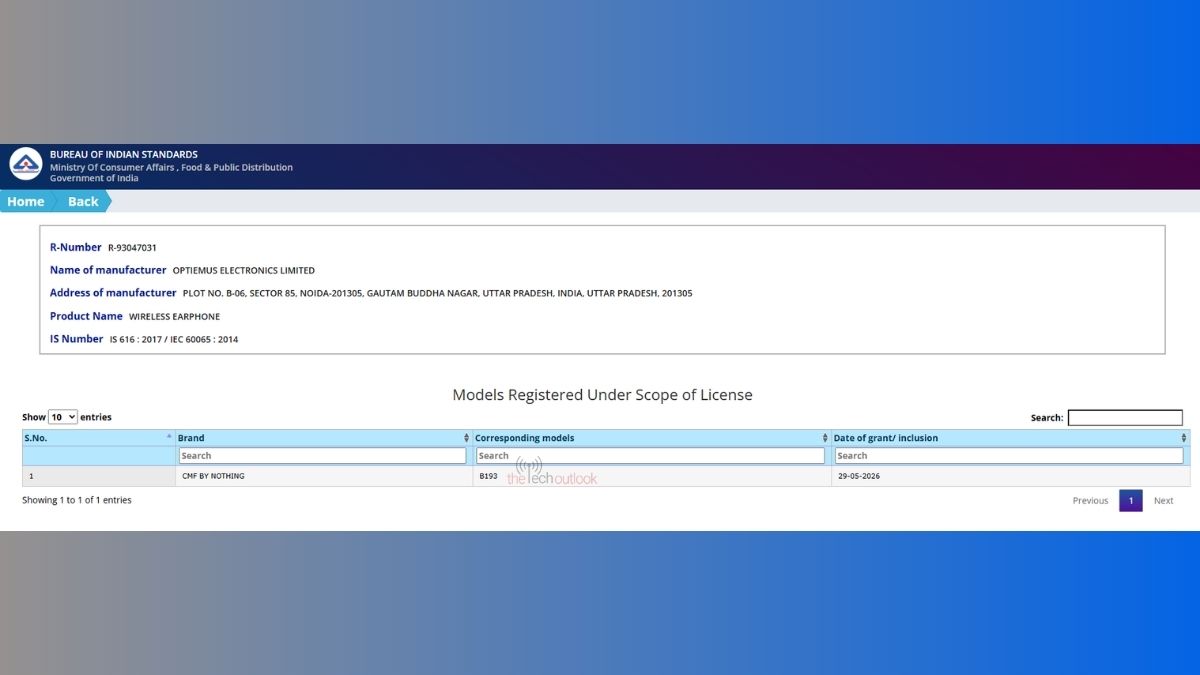Select the B193 model cell
Screen dimensions: 1200x675
click(651, 476)
